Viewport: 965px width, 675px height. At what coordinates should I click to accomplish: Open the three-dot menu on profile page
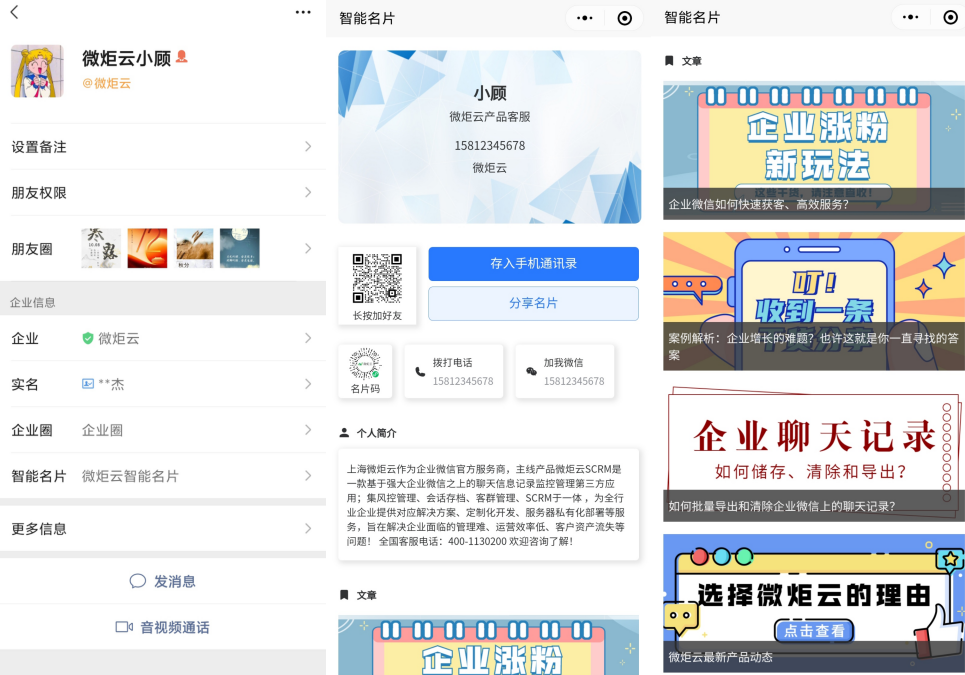click(303, 12)
